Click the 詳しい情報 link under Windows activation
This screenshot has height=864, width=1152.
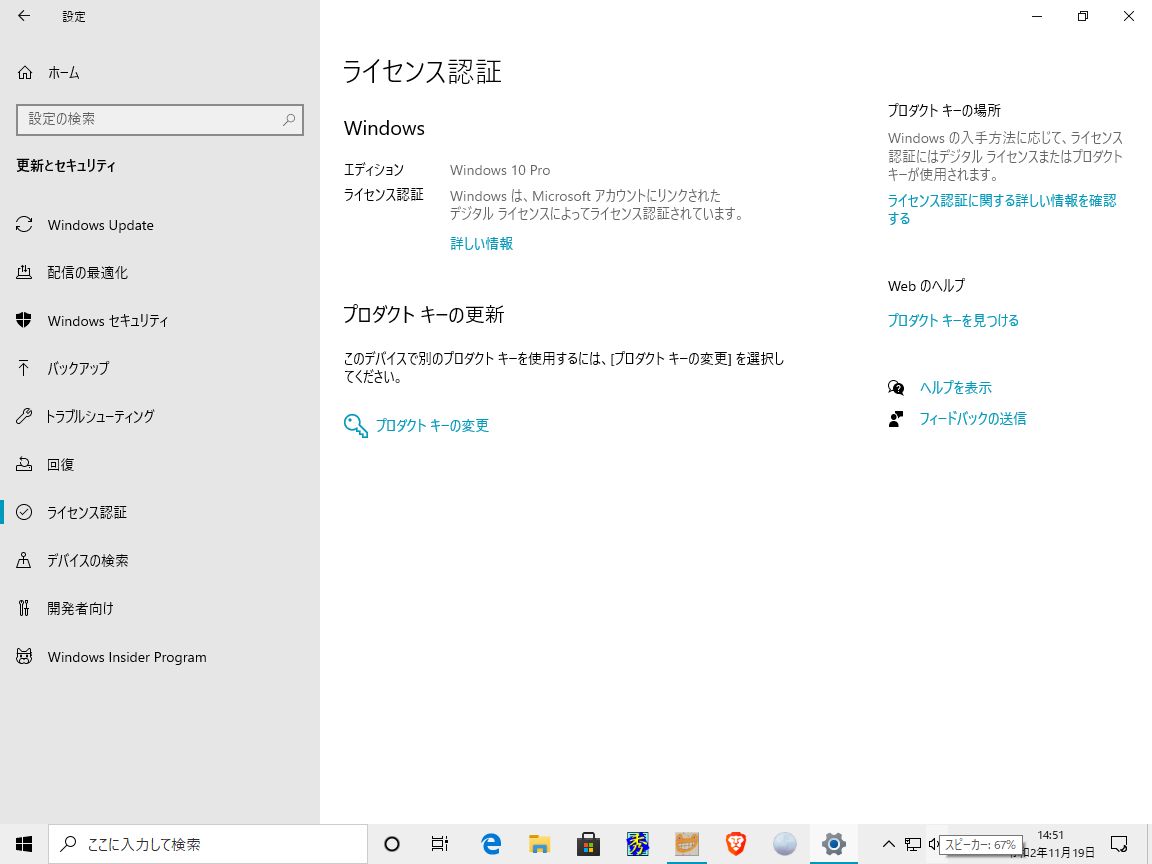[481, 243]
